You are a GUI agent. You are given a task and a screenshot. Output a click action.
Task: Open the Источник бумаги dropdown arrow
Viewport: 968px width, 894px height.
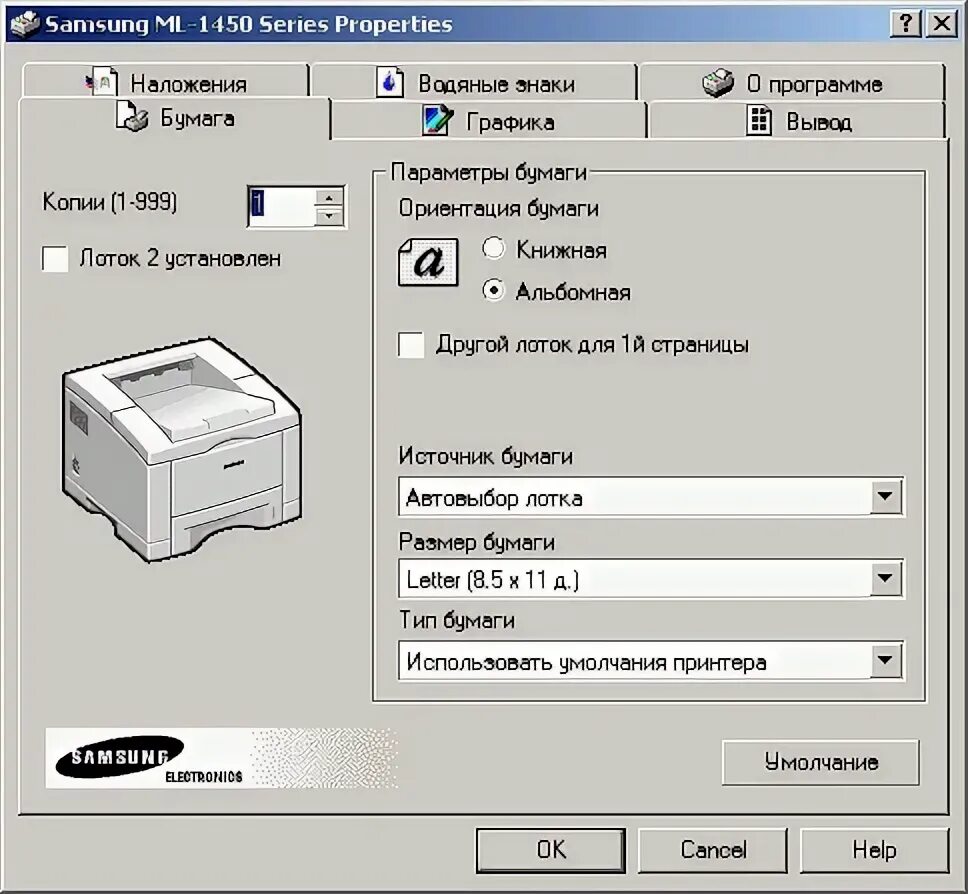[x=885, y=496]
